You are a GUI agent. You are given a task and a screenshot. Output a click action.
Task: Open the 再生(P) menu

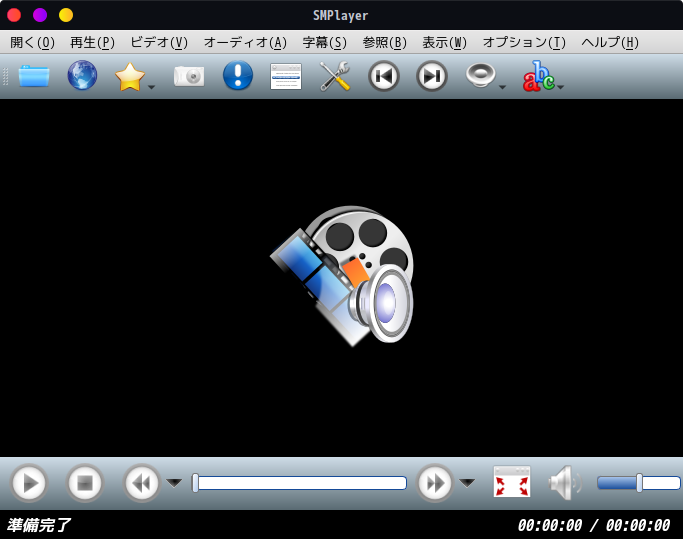point(92,42)
